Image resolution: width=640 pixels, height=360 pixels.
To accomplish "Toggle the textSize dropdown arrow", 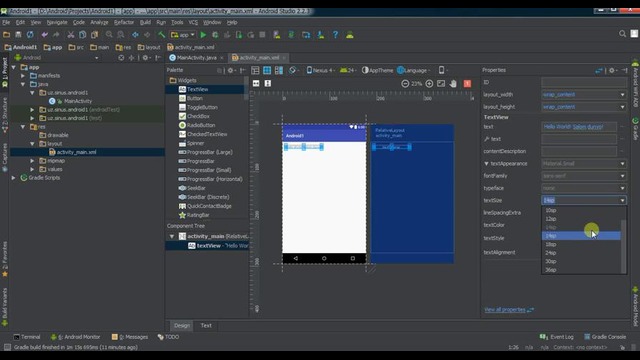I will coord(622,200).
